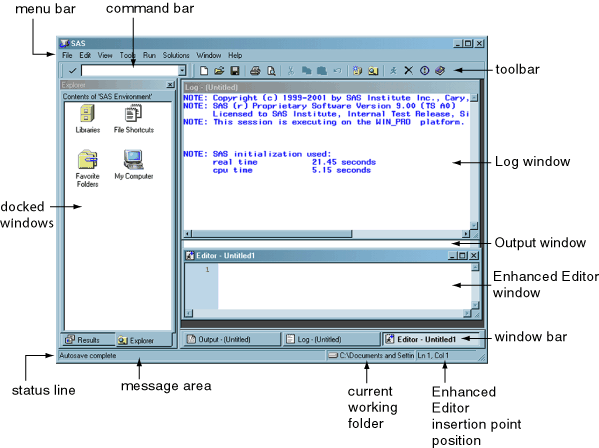Click inside the command bar input field
This screenshot has height=448, width=599.
130,71
